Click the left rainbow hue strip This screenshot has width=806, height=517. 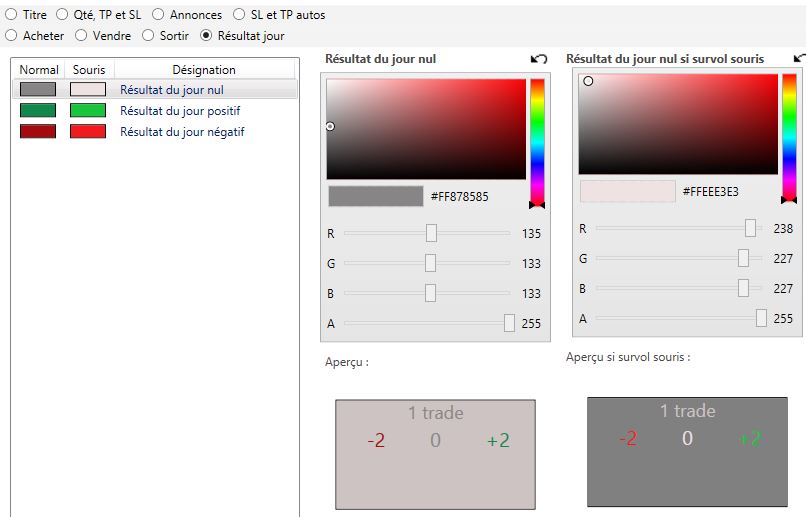point(537,140)
